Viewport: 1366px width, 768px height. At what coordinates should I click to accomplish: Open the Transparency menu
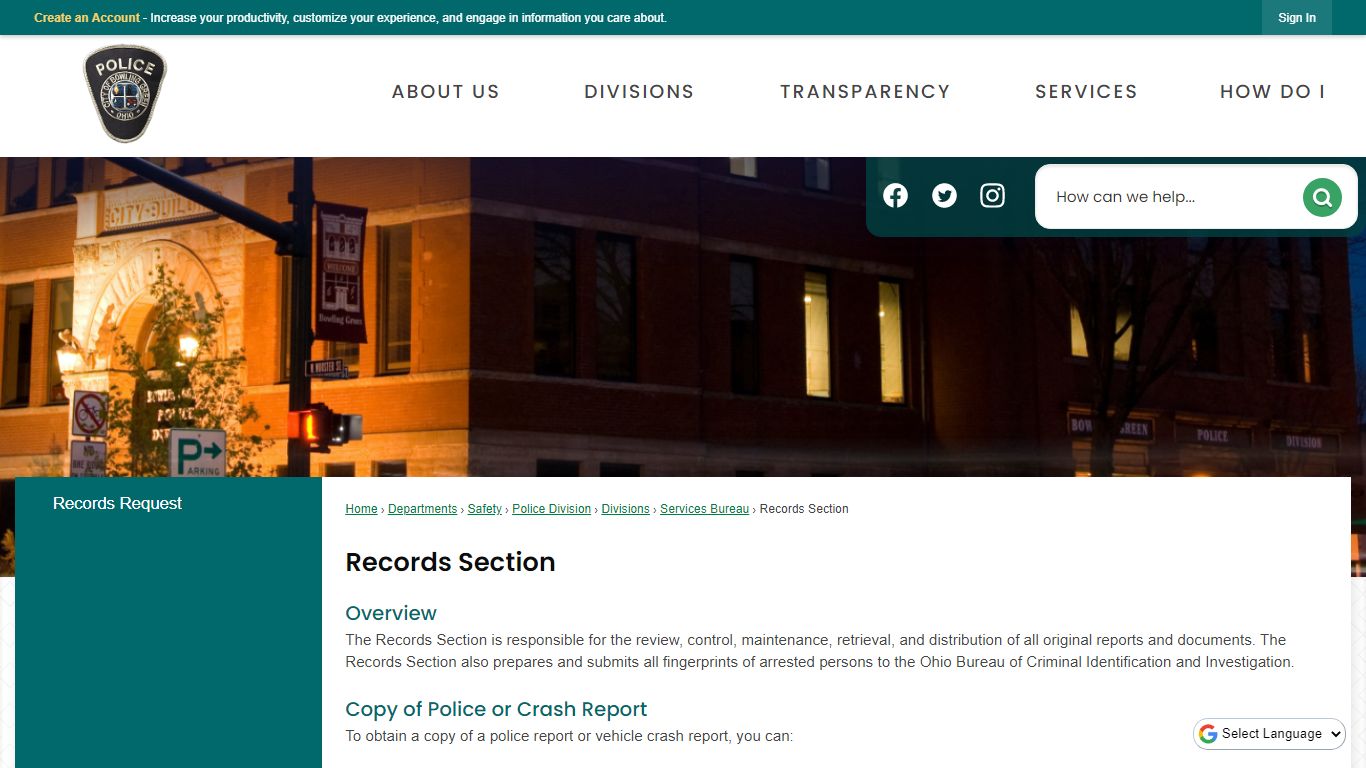(865, 92)
